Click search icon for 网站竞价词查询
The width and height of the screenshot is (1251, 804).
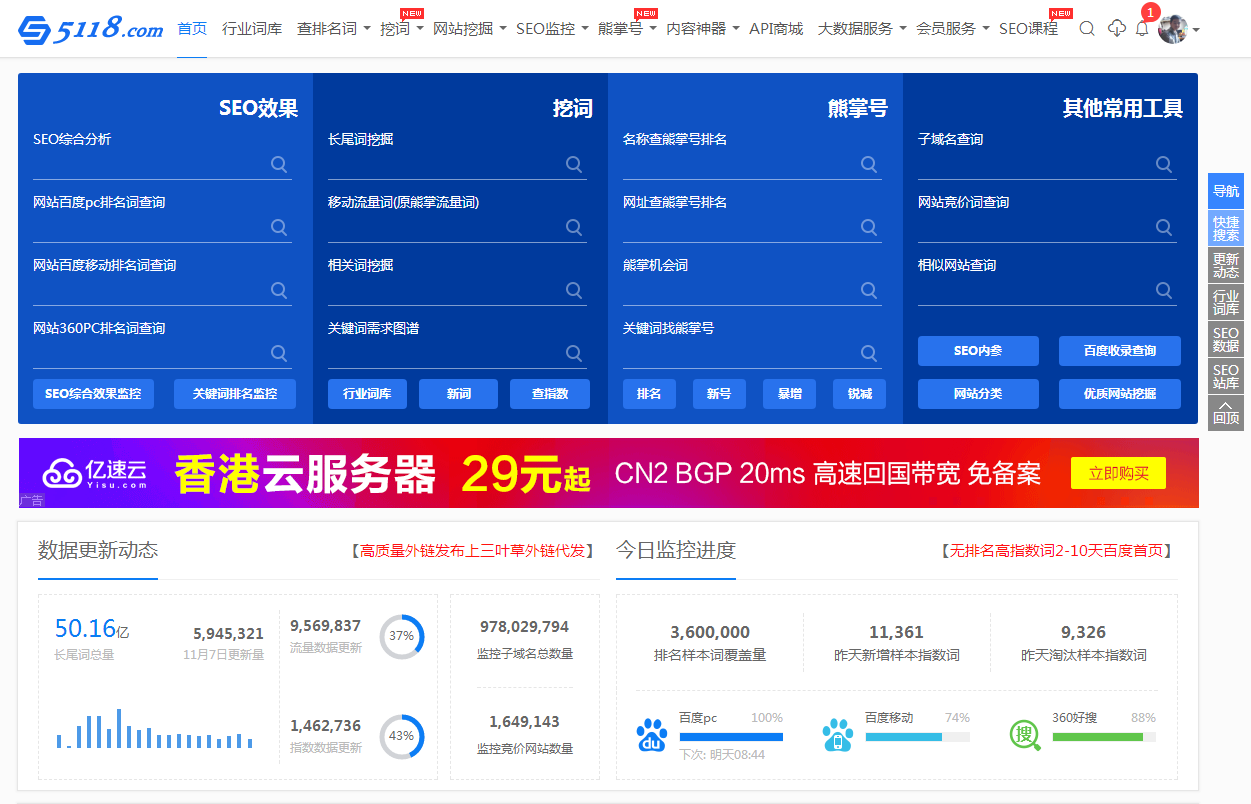1164,227
